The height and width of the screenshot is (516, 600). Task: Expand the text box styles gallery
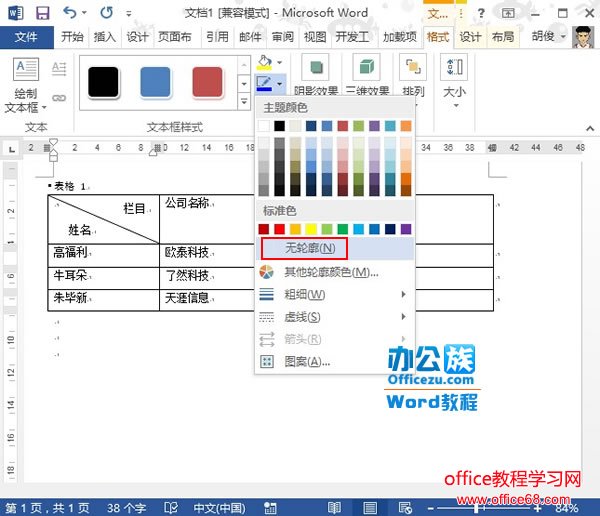click(244, 102)
